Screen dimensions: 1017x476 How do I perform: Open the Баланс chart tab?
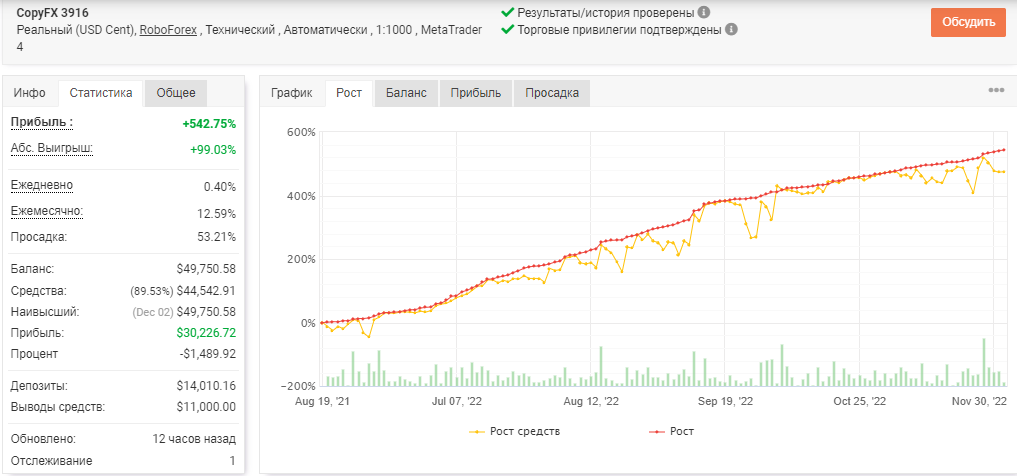click(x=406, y=93)
